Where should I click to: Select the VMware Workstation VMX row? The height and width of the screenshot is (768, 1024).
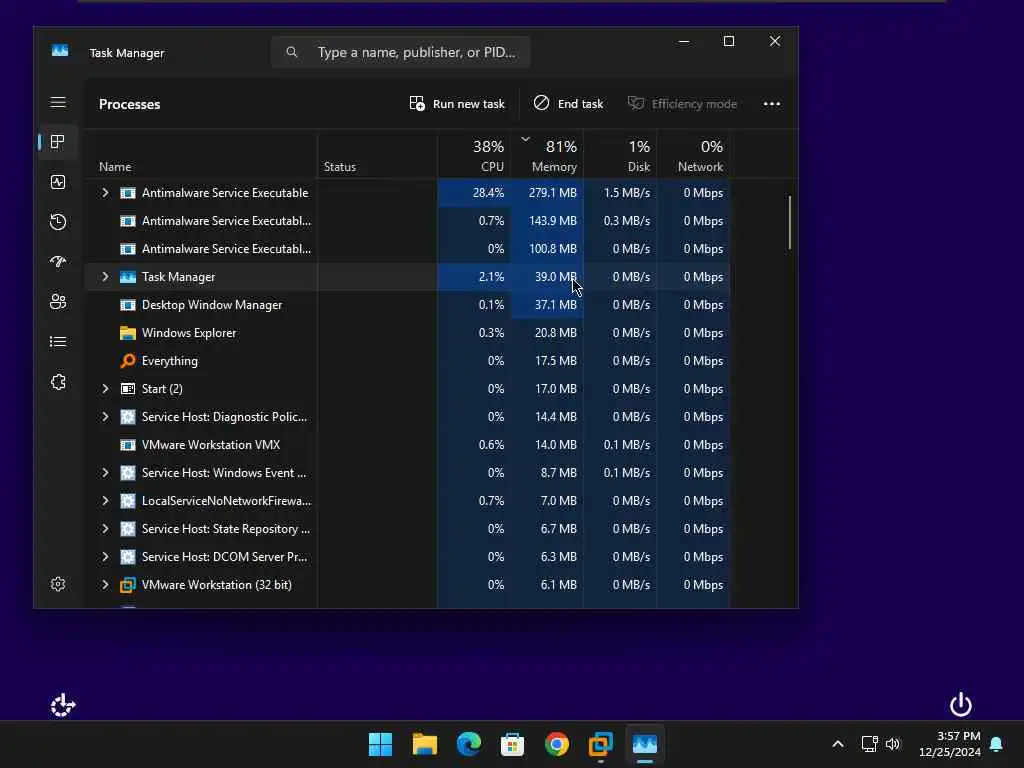coord(407,445)
